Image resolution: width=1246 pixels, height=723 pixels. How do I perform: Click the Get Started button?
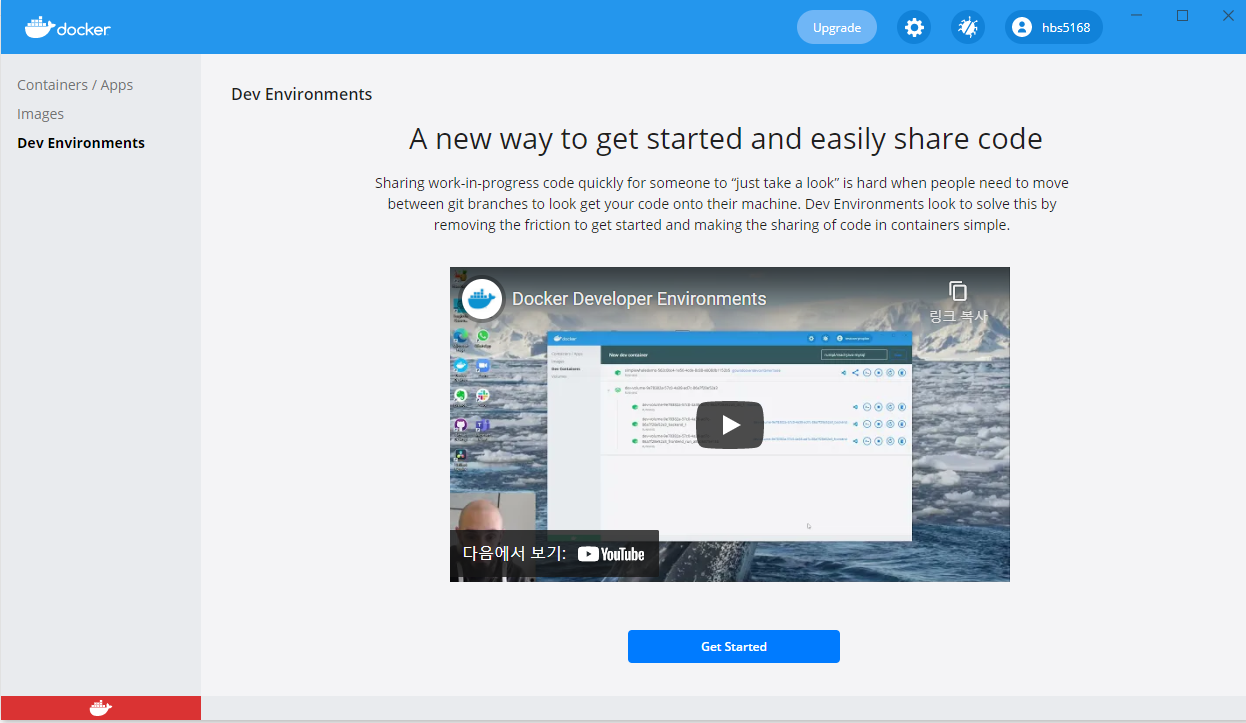[734, 646]
